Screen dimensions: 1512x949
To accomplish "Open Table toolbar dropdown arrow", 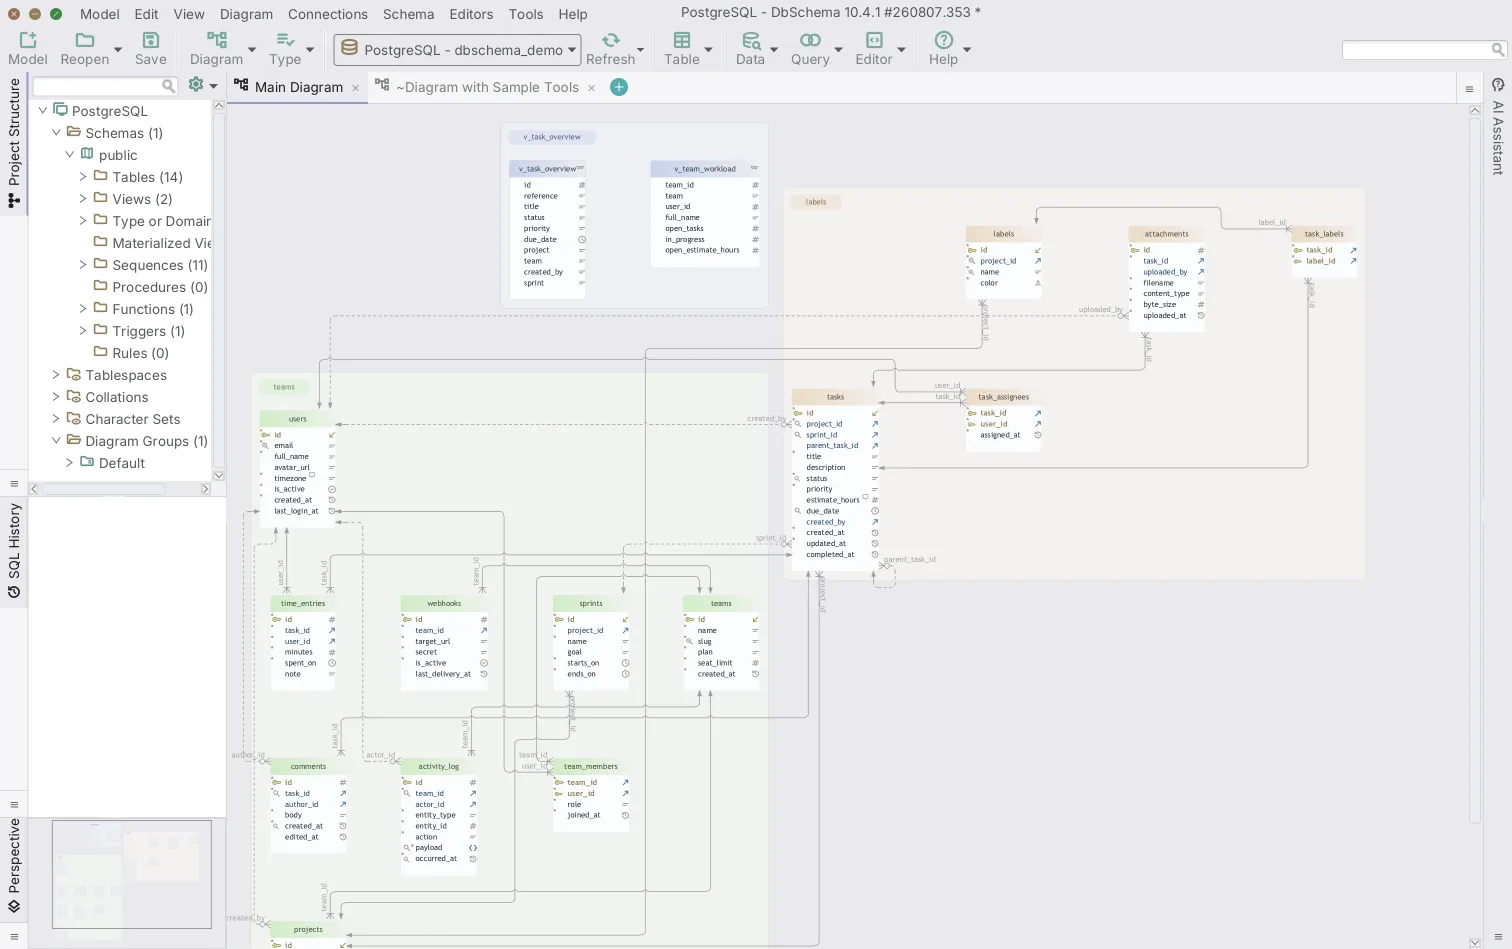I will pyautogui.click(x=708, y=49).
